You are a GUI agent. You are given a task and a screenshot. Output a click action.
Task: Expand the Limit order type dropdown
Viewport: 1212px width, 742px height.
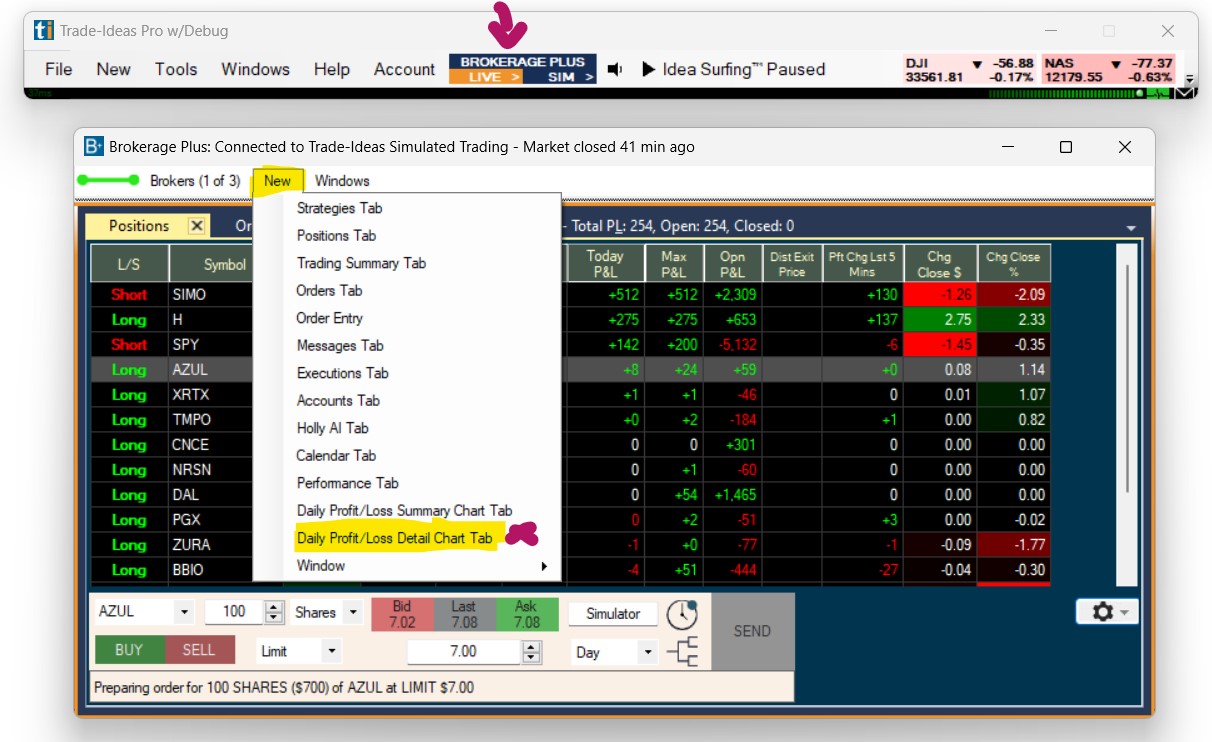coord(331,651)
